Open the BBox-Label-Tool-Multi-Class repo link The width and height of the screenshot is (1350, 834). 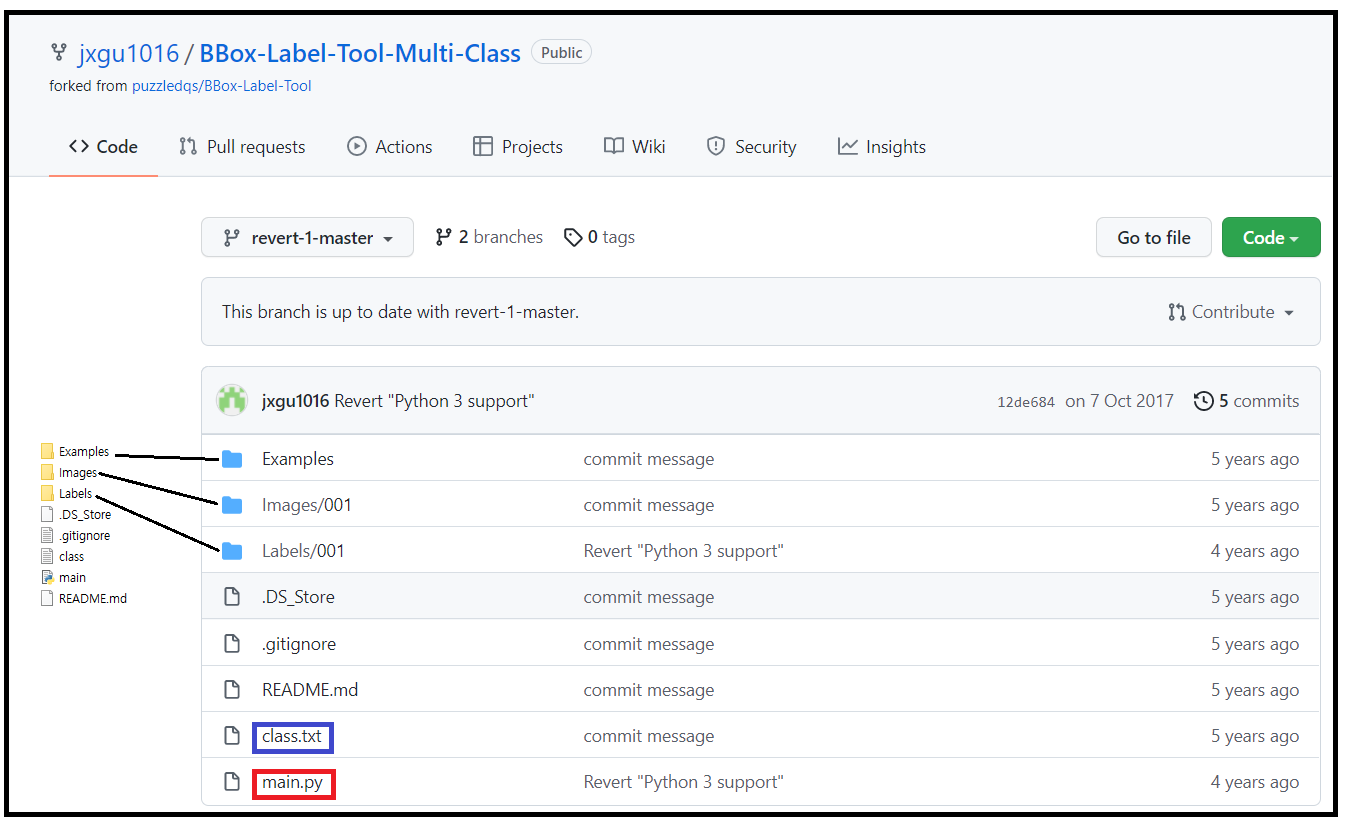pos(360,53)
